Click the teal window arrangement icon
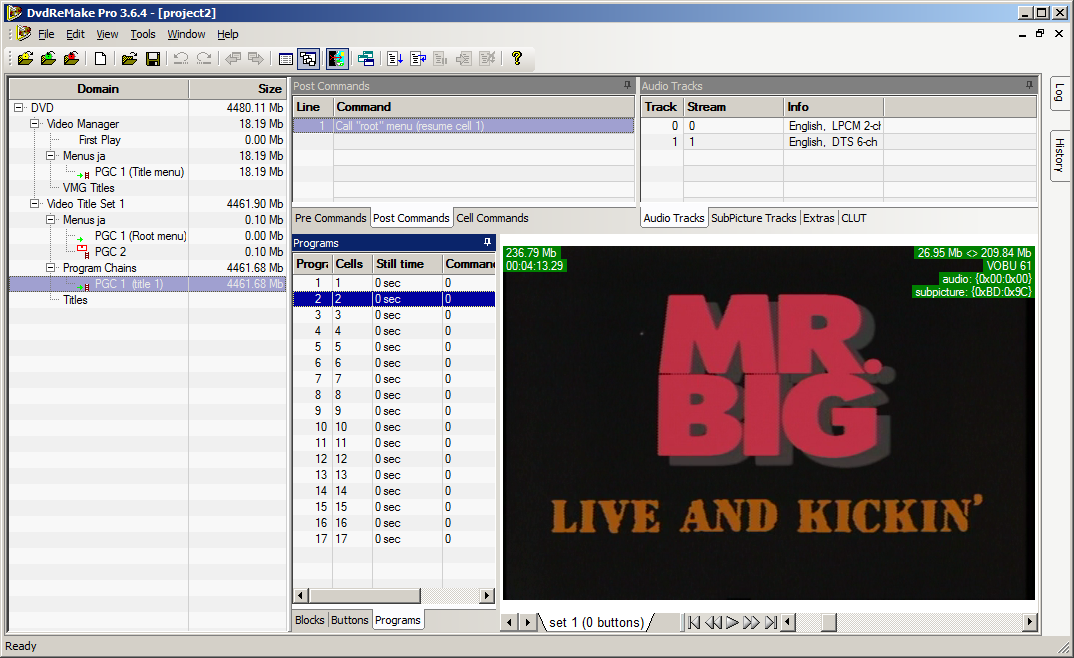 [x=366, y=59]
